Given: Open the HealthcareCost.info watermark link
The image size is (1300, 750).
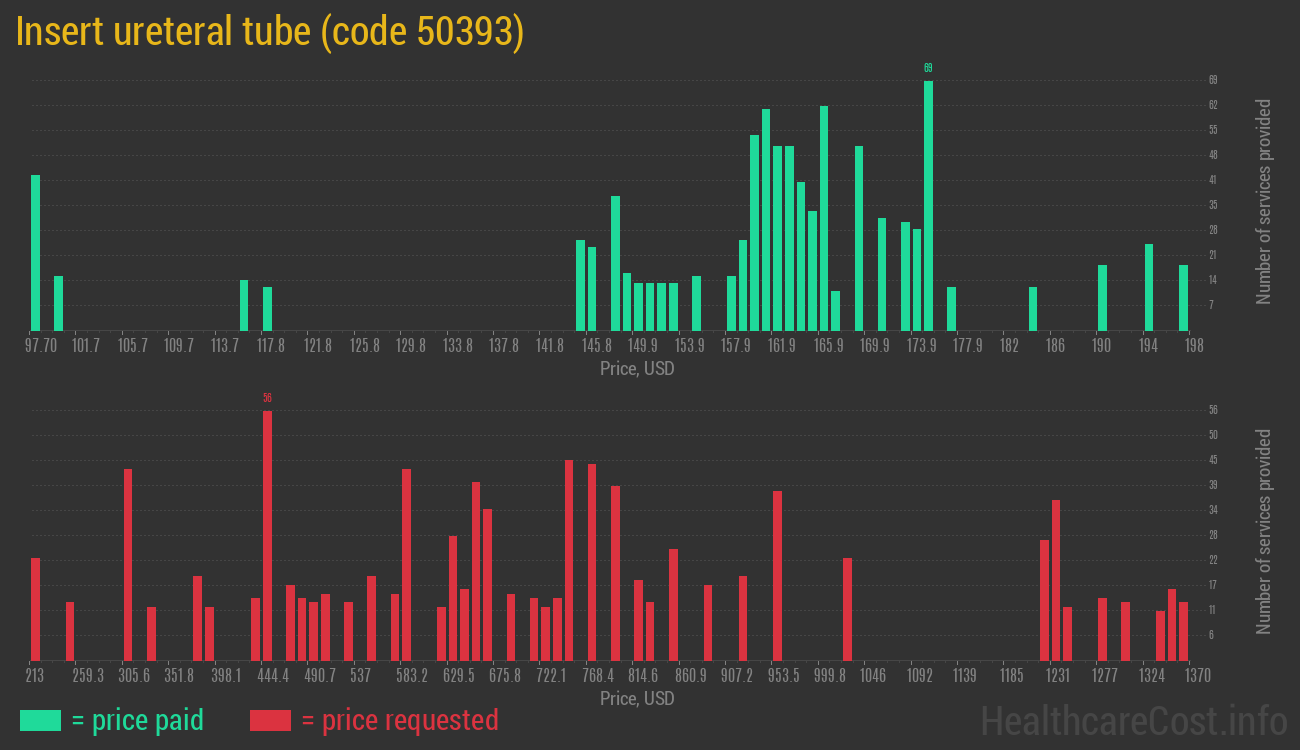Looking at the screenshot, I should 1133,720.
